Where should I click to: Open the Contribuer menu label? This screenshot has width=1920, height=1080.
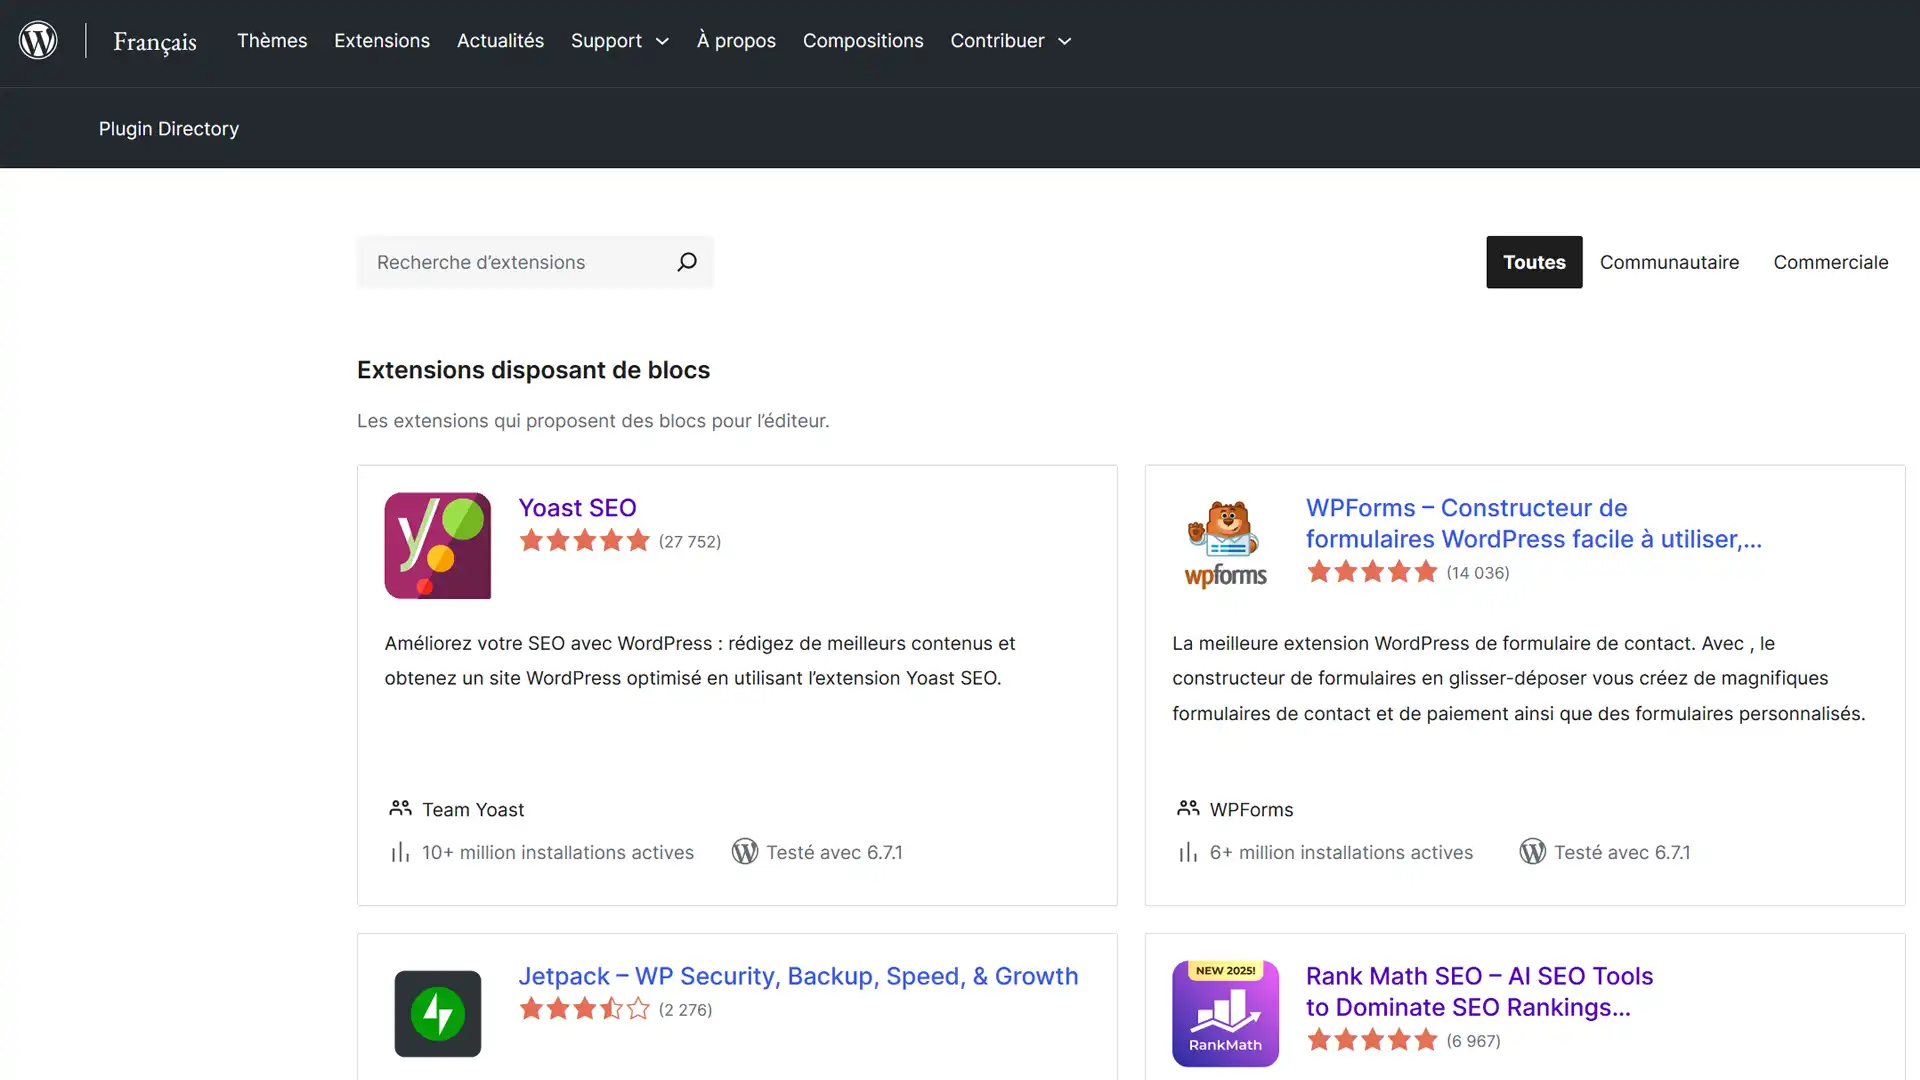(x=997, y=40)
